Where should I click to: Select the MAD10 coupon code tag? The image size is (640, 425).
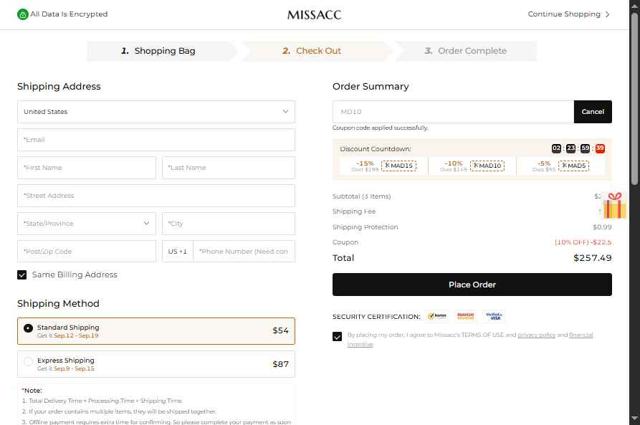[x=487, y=166]
